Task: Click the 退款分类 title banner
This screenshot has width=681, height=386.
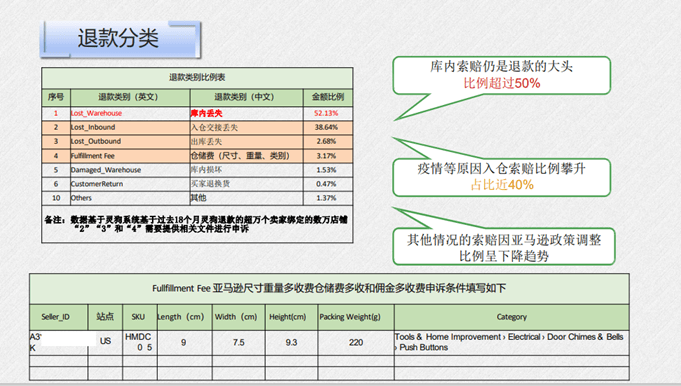Action: click(x=120, y=39)
